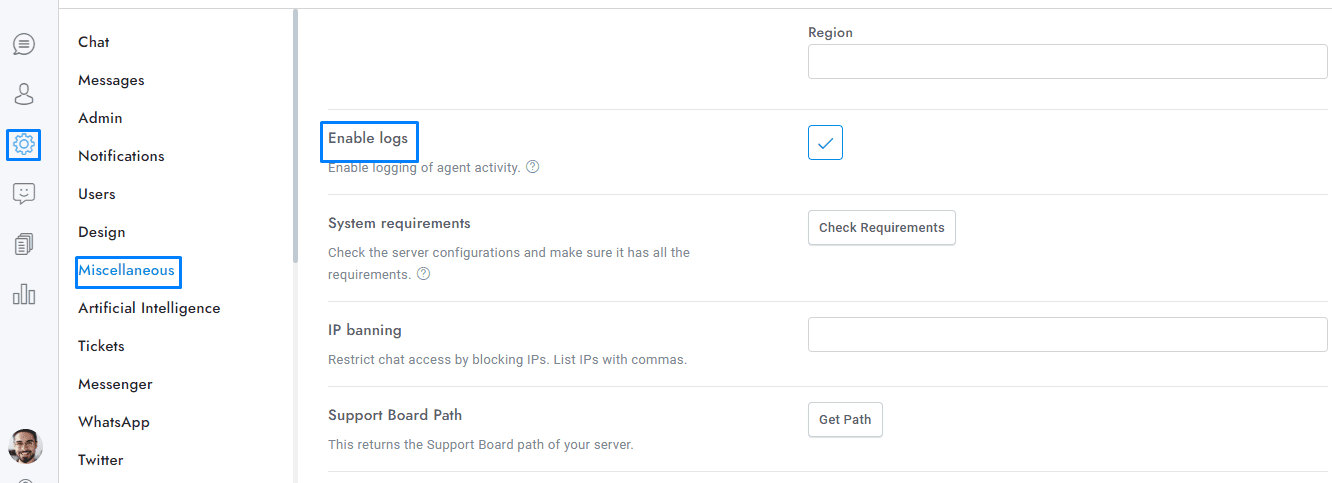Open the articles documents icon

(x=24, y=244)
